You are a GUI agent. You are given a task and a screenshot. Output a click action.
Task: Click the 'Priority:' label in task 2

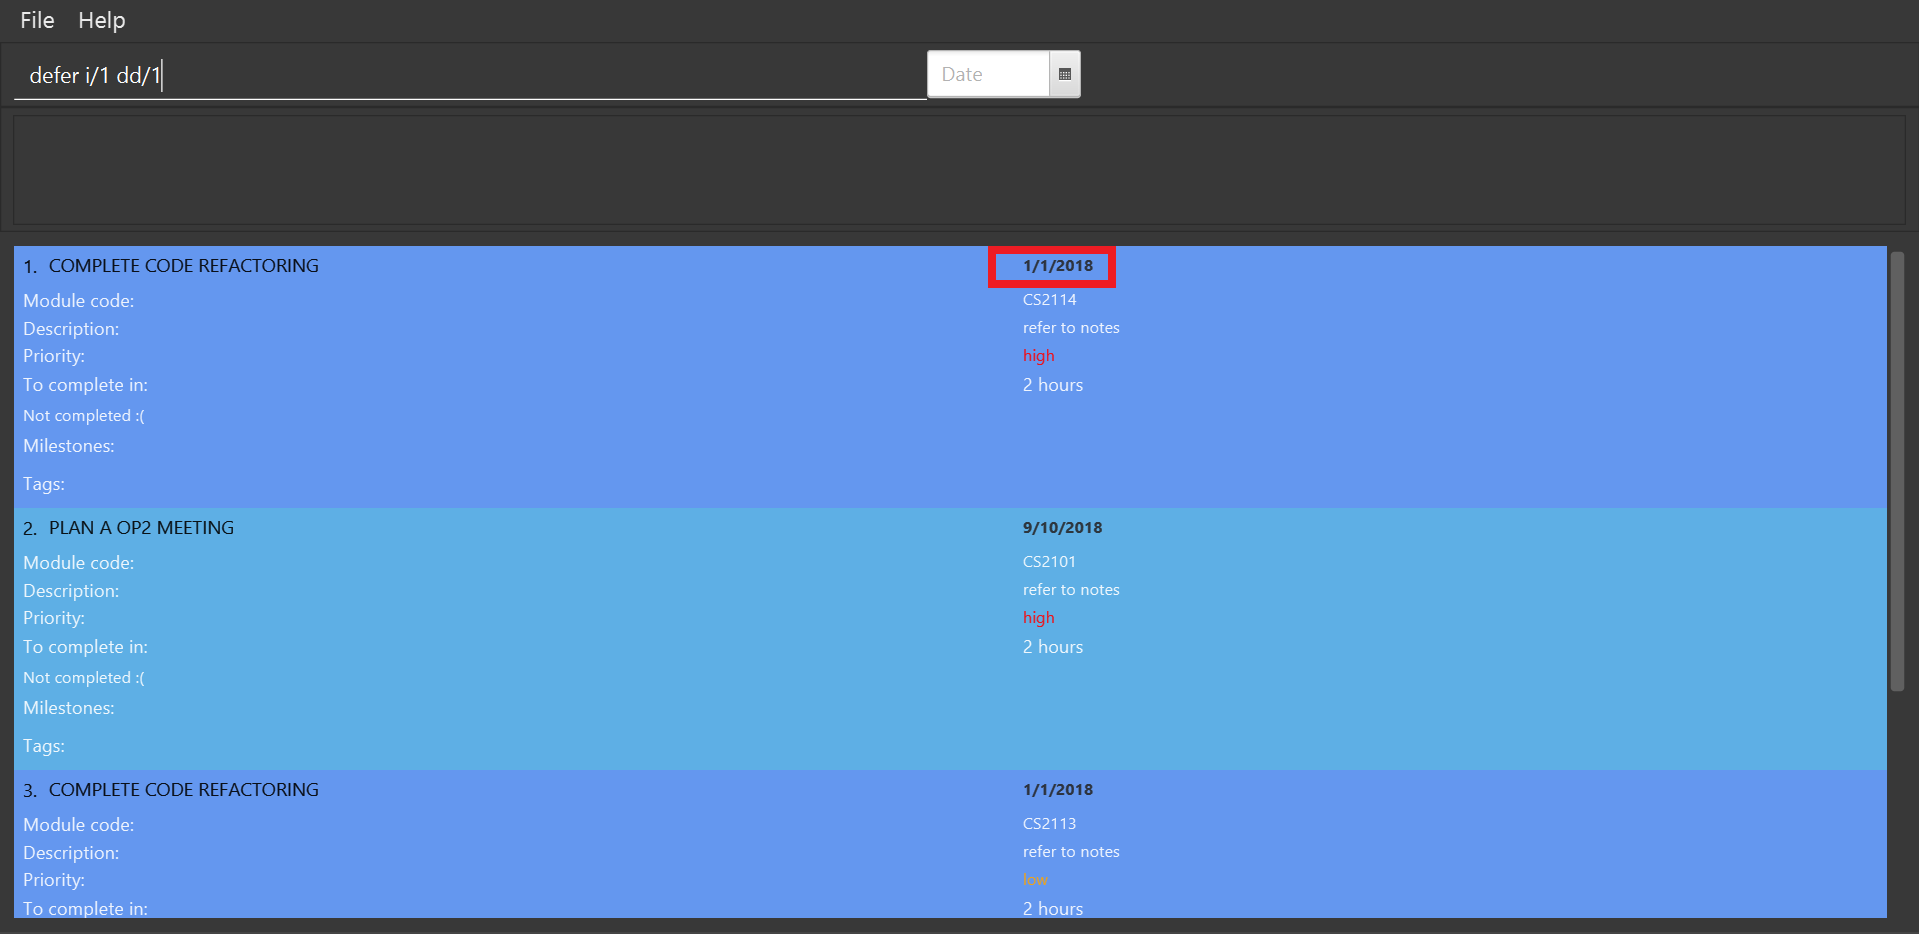click(54, 618)
